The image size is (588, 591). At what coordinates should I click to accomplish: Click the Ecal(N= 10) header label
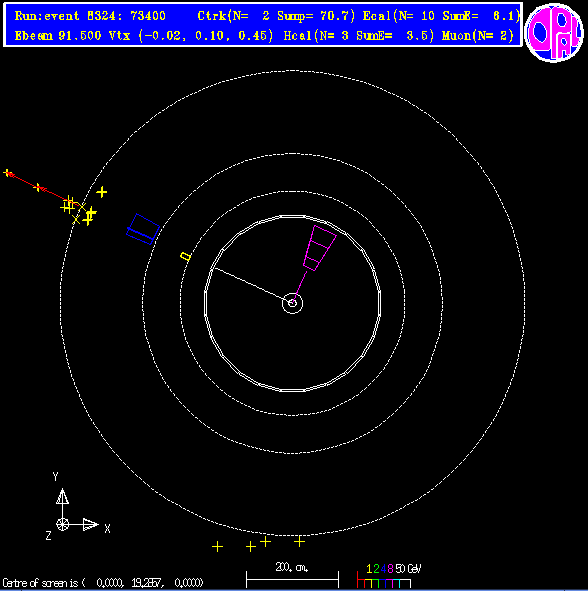(398, 16)
